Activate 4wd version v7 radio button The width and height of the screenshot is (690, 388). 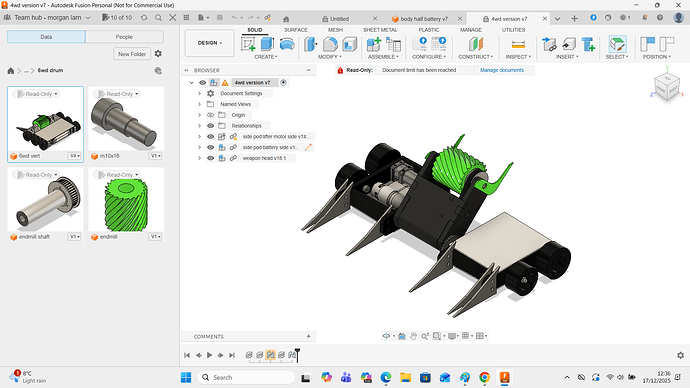[283, 82]
